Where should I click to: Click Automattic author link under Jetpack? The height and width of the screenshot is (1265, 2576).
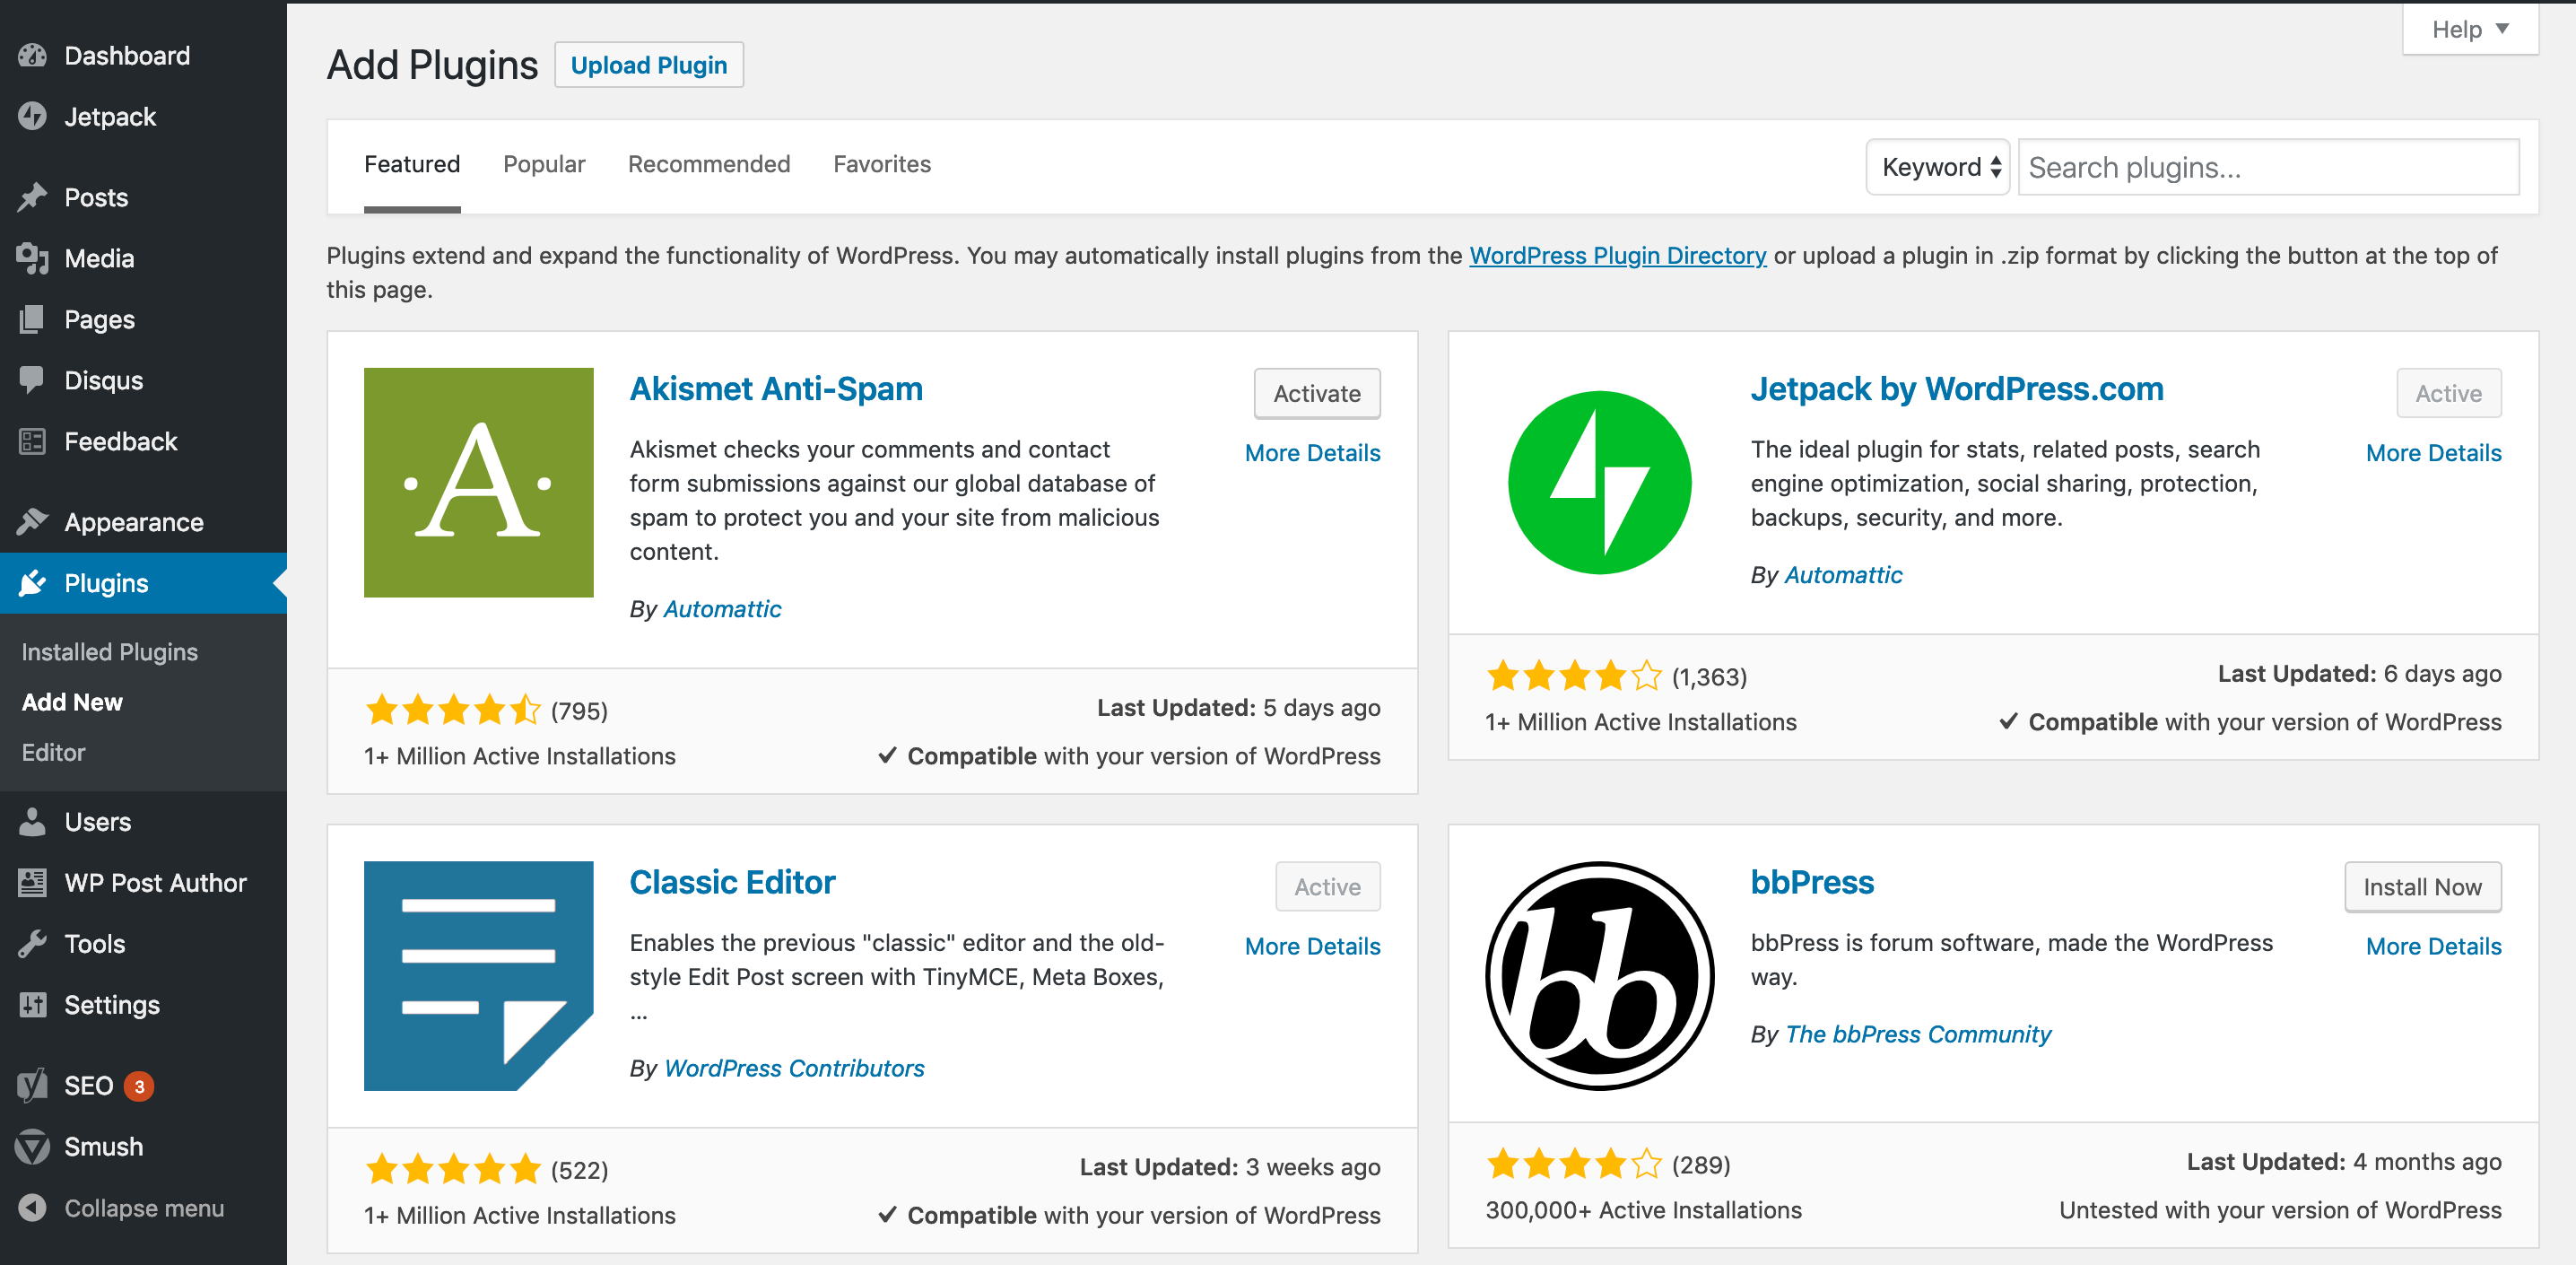tap(1843, 575)
